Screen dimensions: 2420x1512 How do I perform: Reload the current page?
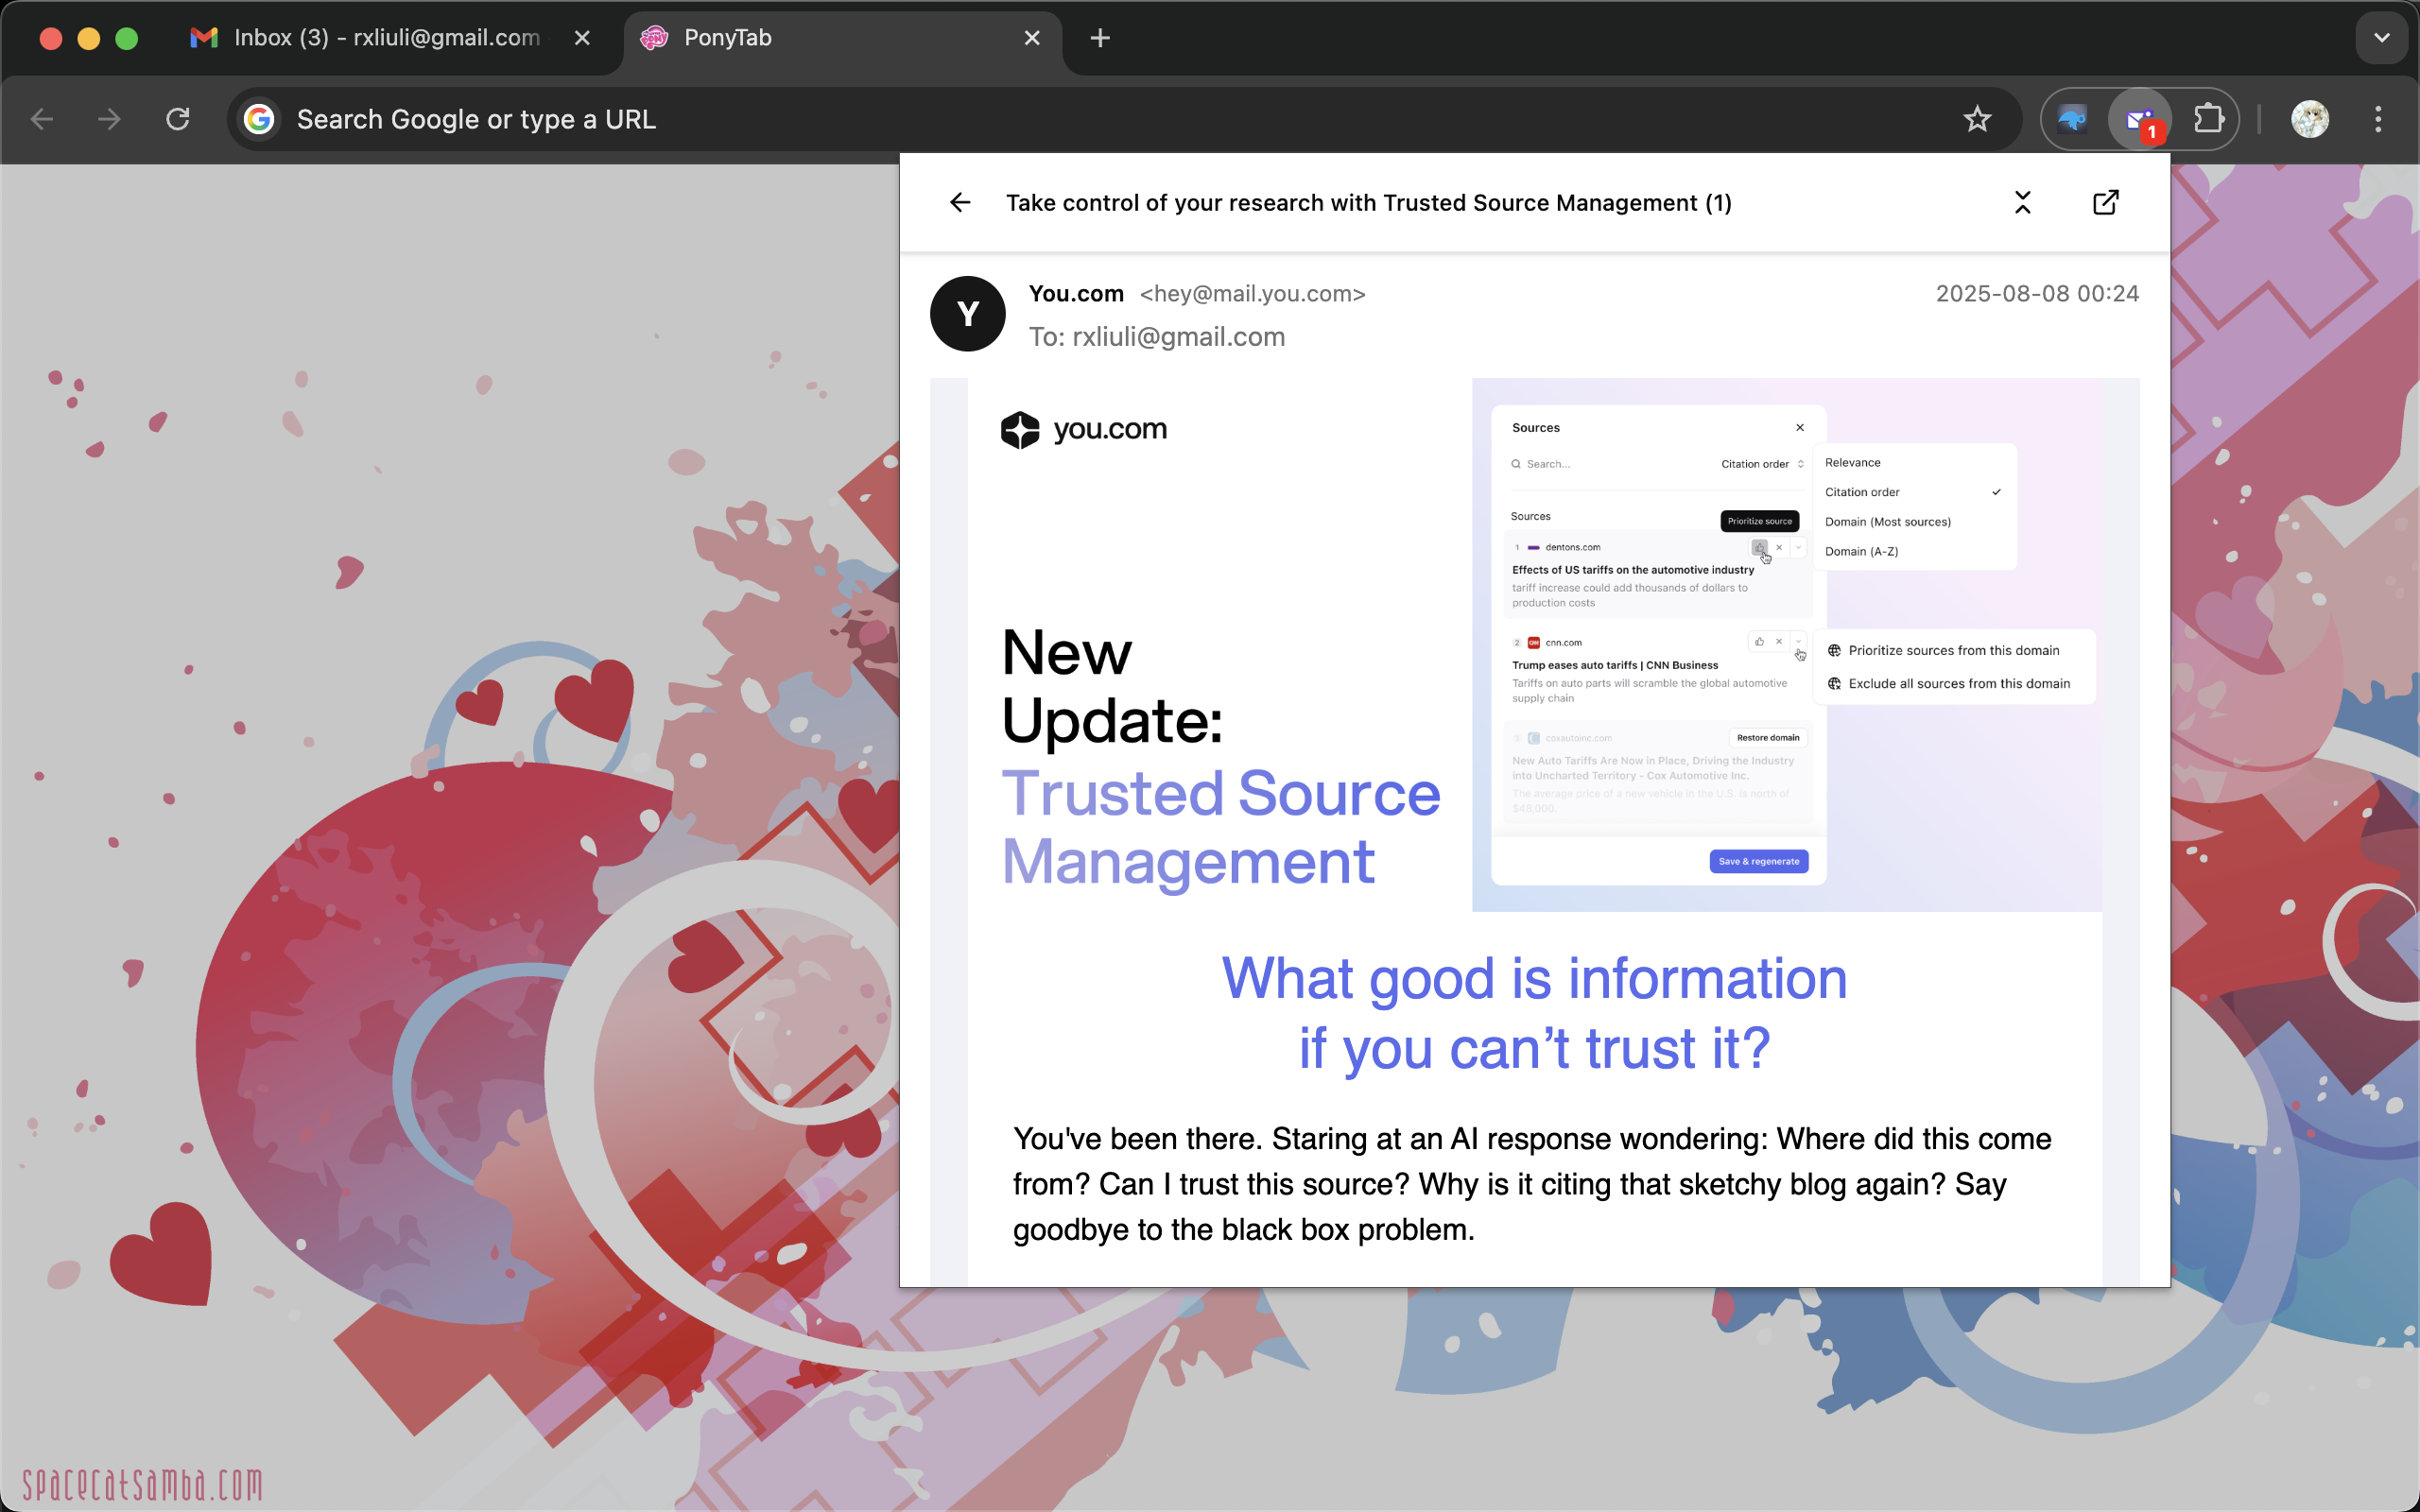pyautogui.click(x=178, y=120)
